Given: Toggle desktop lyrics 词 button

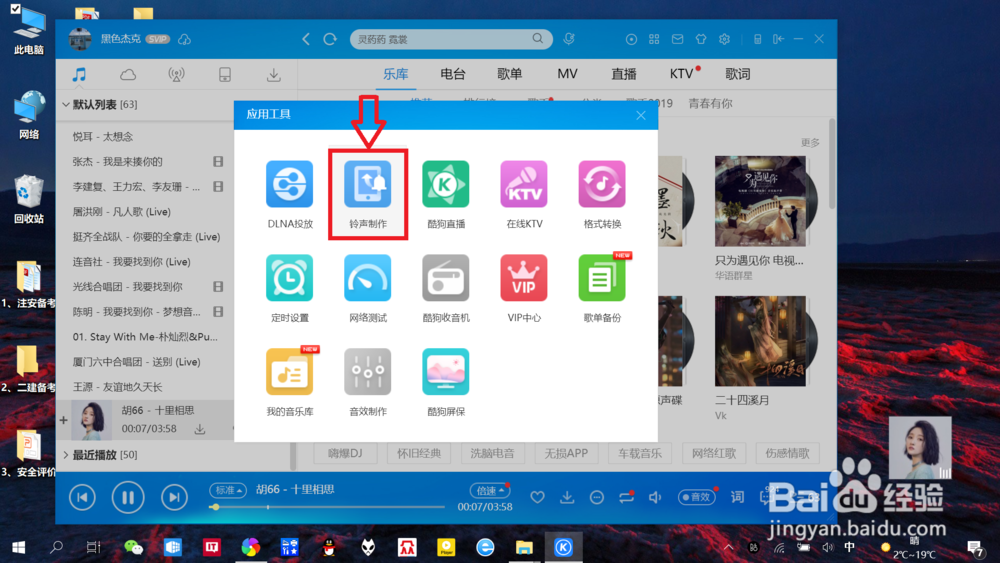Looking at the screenshot, I should click(x=737, y=497).
